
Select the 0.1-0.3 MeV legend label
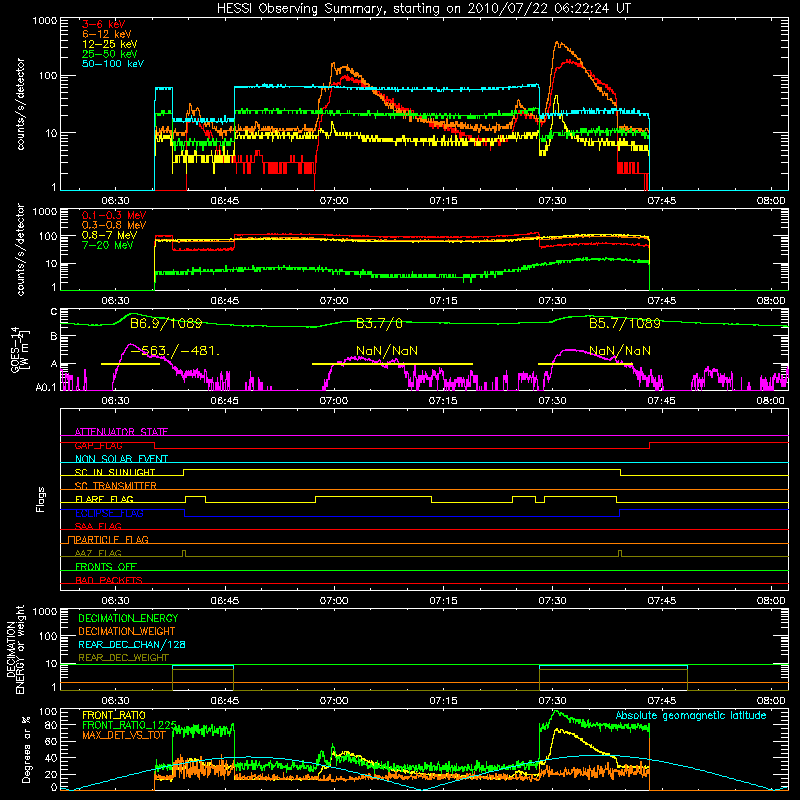point(114,215)
